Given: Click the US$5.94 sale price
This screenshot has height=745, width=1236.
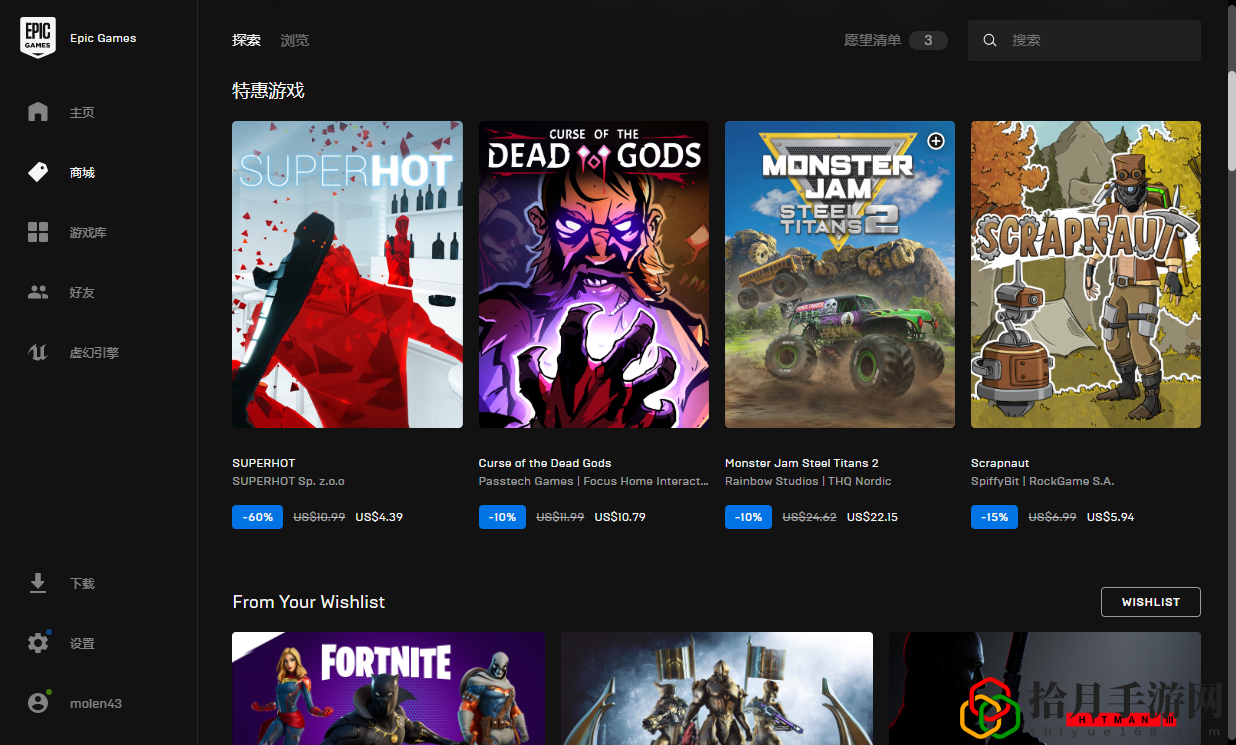Looking at the screenshot, I should coord(1110,517).
